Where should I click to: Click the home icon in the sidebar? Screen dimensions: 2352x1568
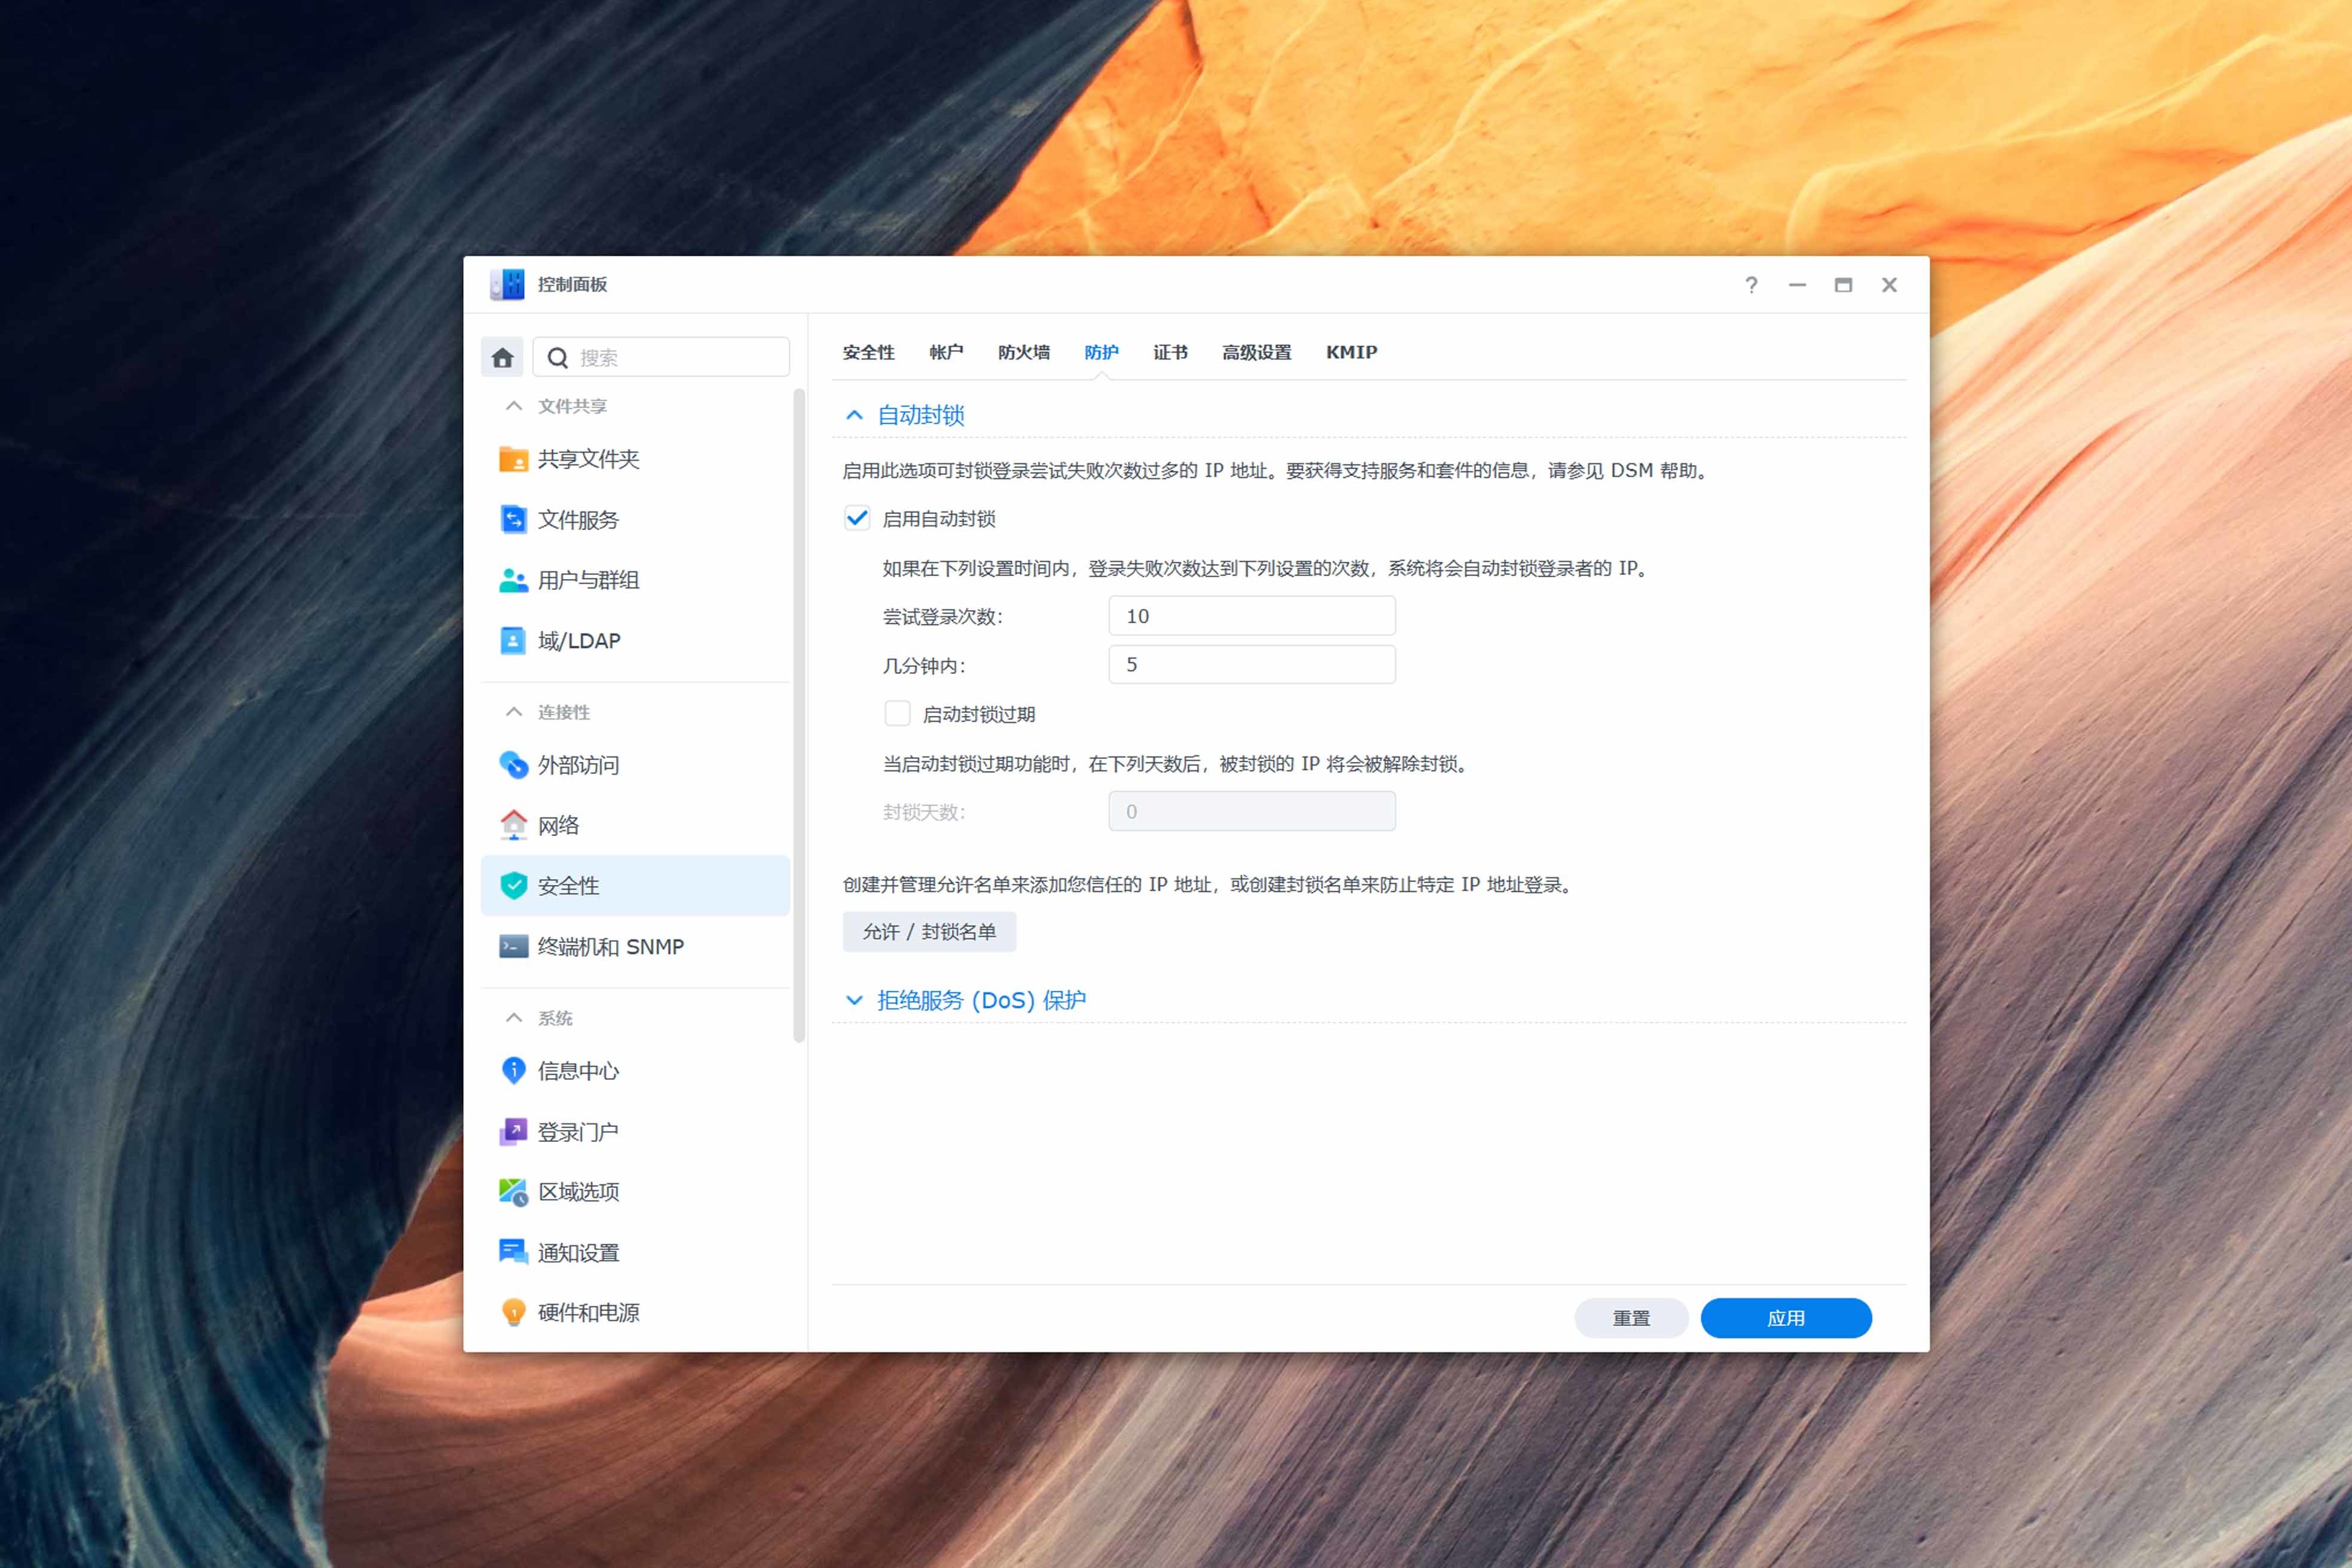pyautogui.click(x=502, y=357)
